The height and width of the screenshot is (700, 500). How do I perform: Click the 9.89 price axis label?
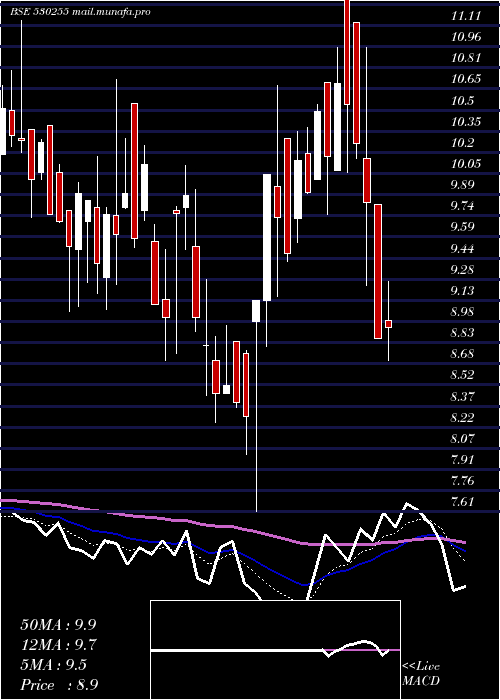pyautogui.click(x=463, y=185)
